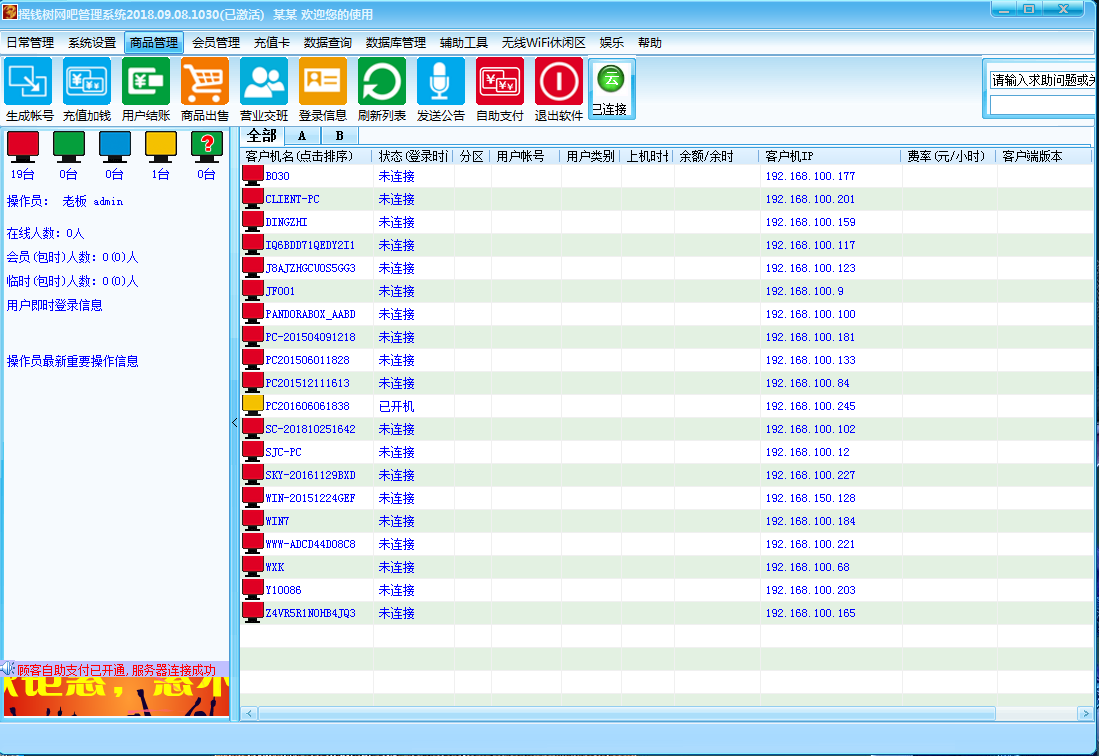The height and width of the screenshot is (756, 1099).
Task: Open 登录信息 login info icon
Action: click(x=323, y=82)
